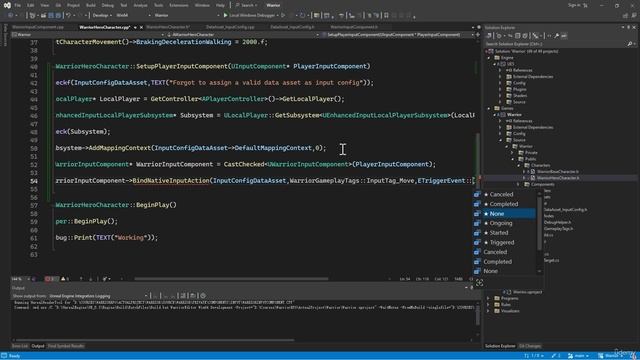Expand the UE5 Plugins folder
Screen dimensions: 640x360
pyautogui.click(x=500, y=89)
